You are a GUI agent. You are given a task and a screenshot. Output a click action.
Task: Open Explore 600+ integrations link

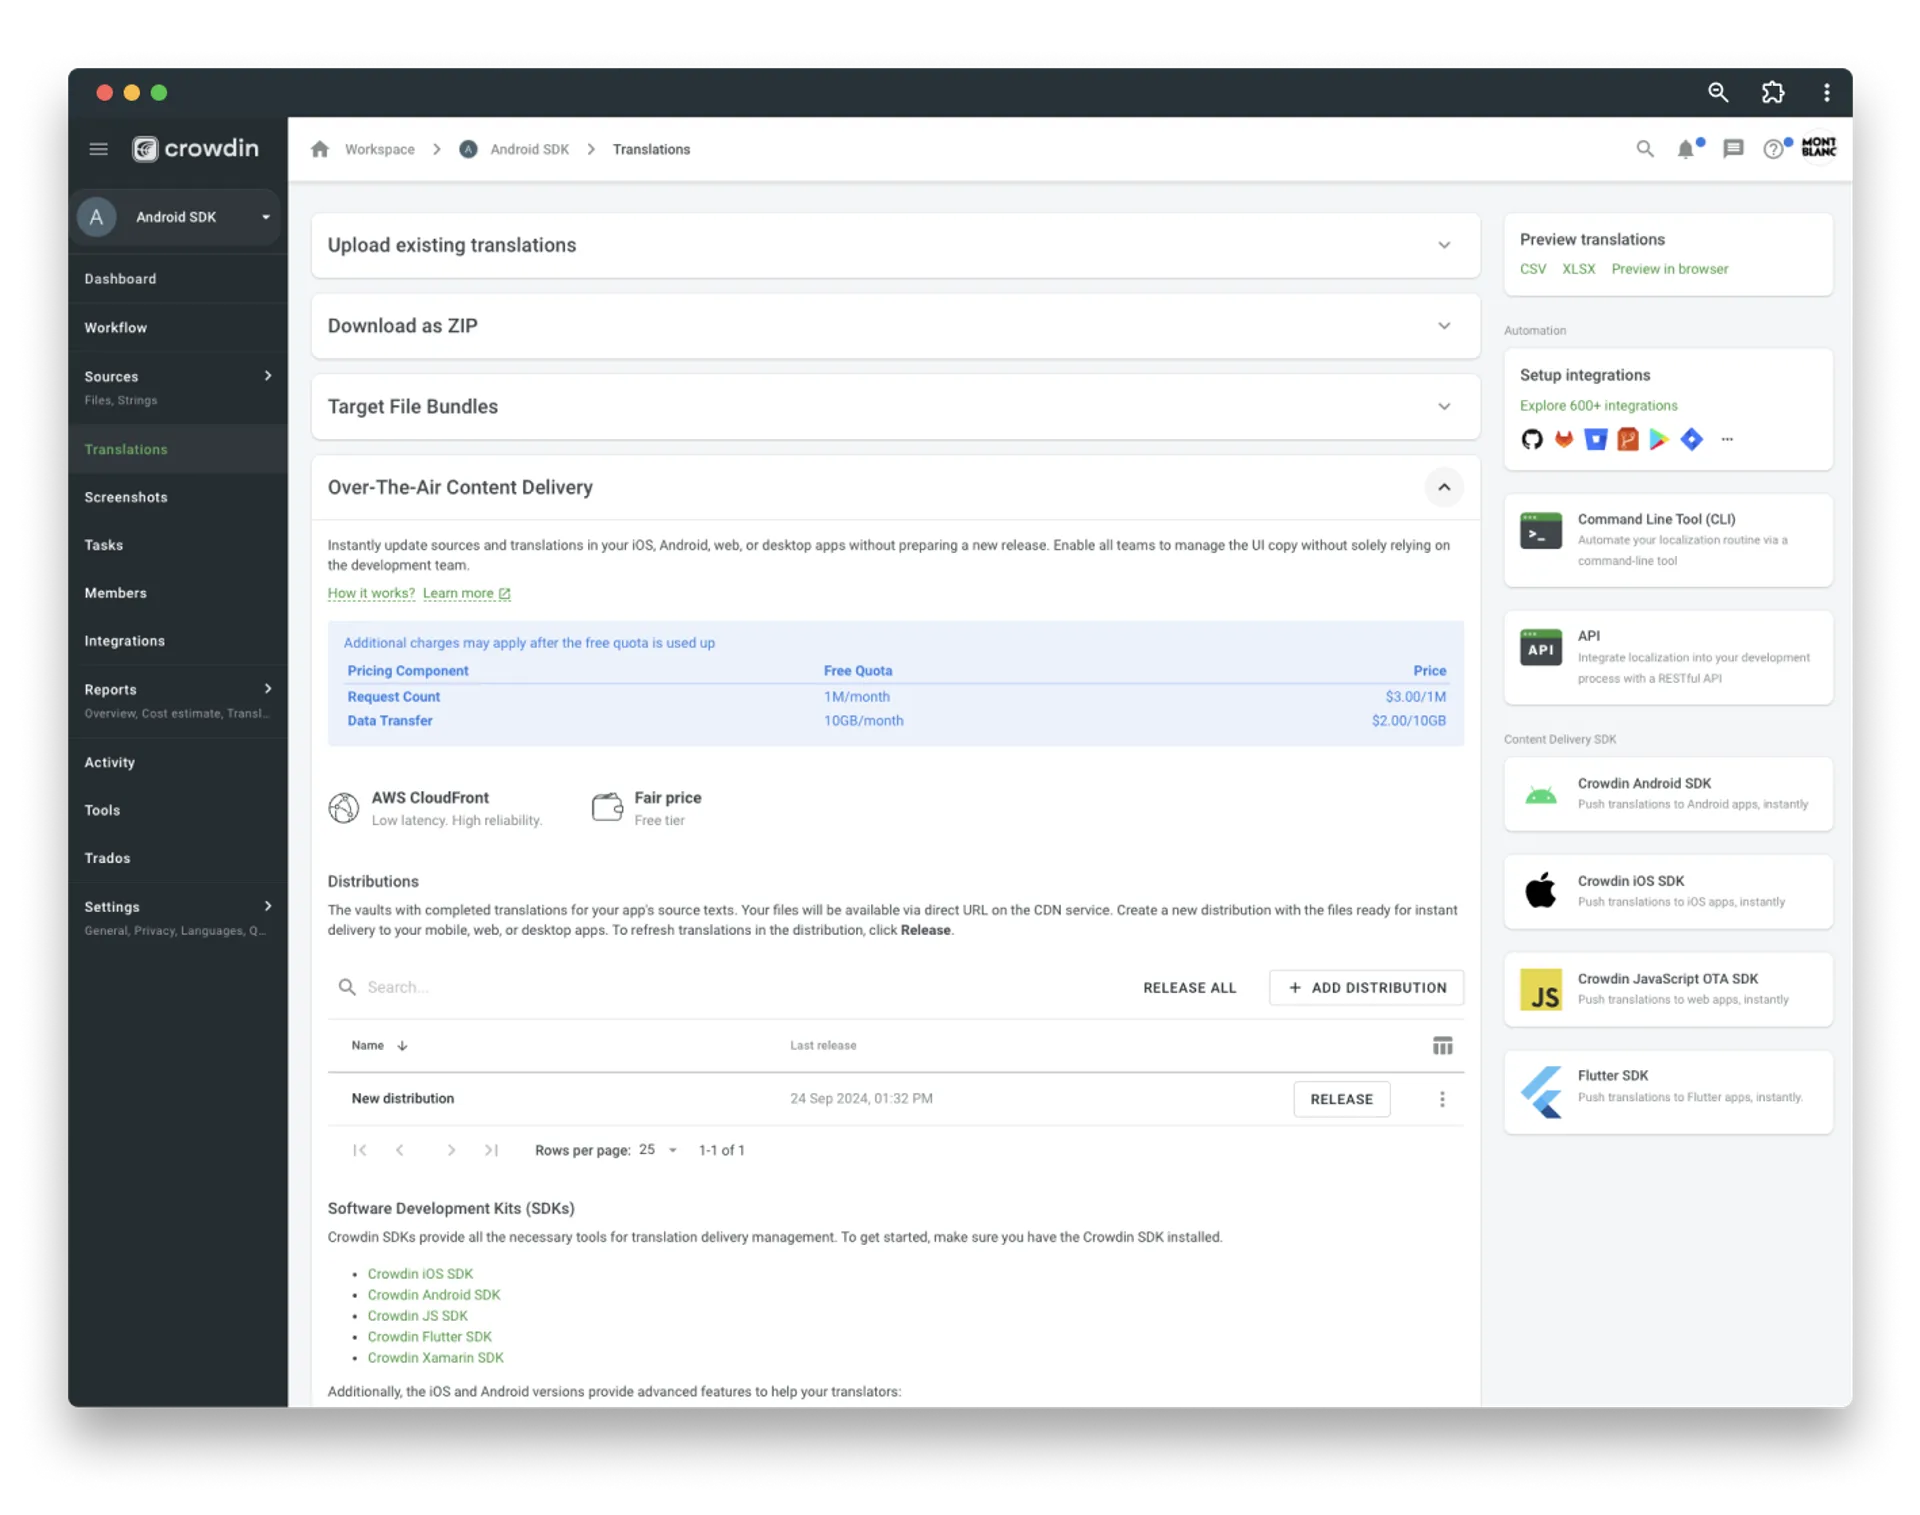point(1598,405)
